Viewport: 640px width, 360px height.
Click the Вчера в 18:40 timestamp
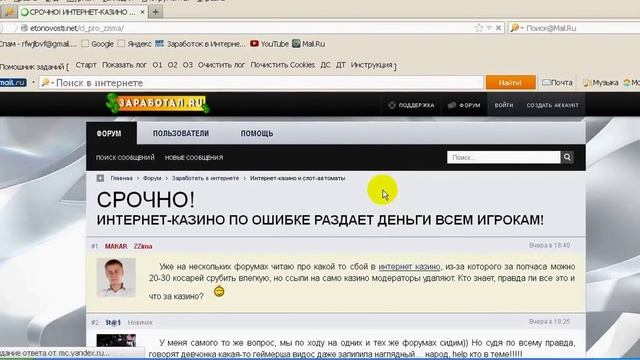point(549,245)
